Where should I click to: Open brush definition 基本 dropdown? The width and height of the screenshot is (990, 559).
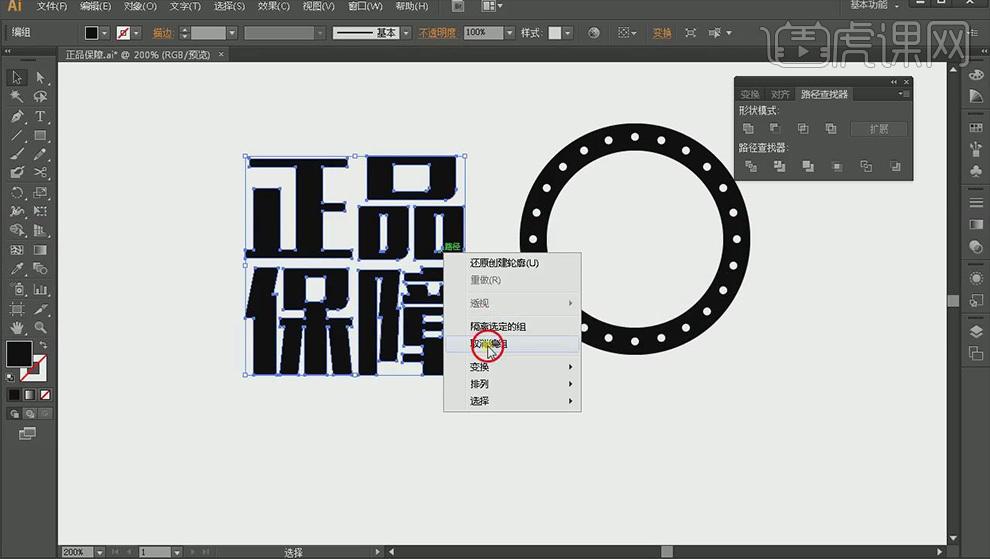(x=405, y=33)
